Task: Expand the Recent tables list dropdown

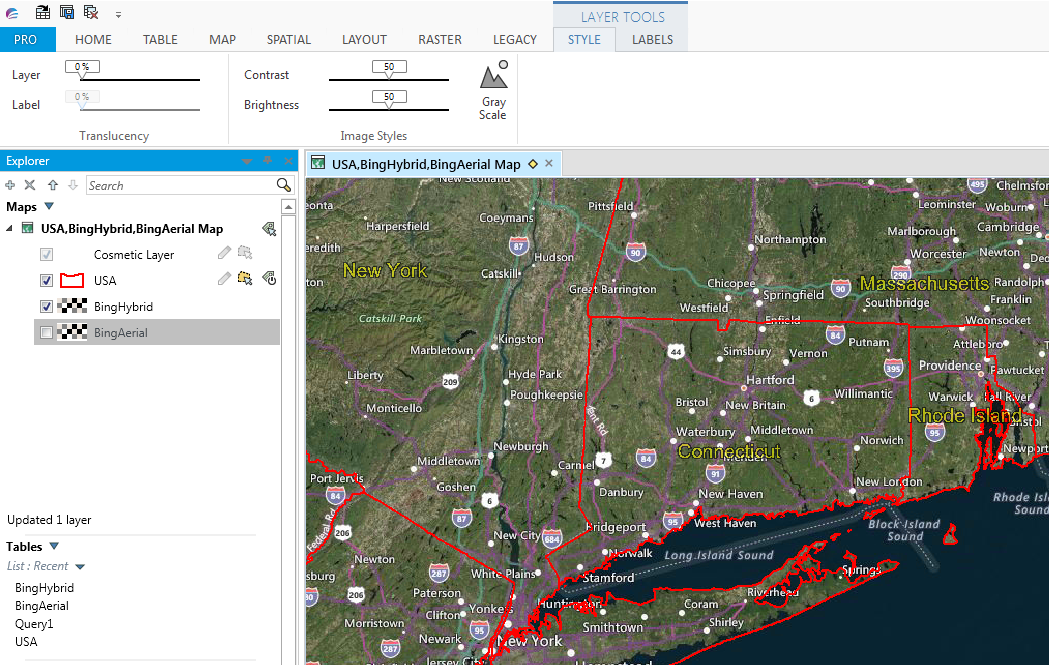Action: pyautogui.click(x=78, y=565)
